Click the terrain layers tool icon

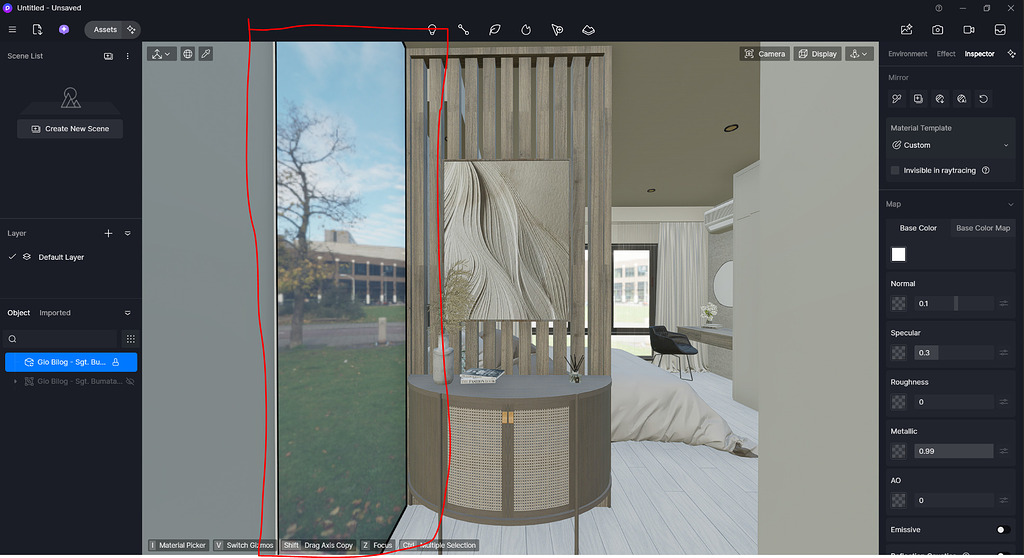588,29
